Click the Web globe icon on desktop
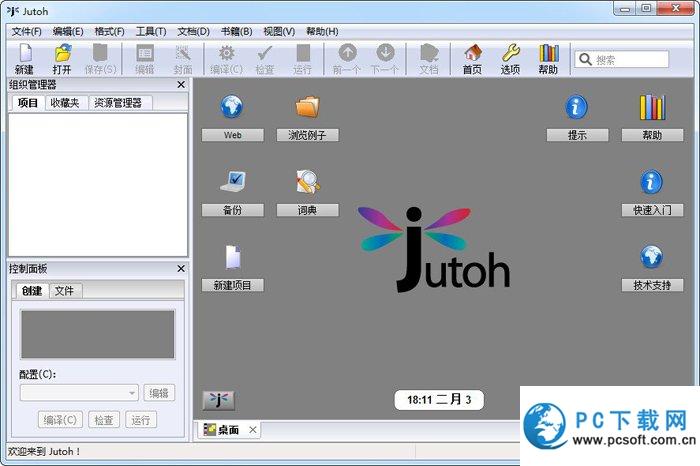This screenshot has width=700, height=466. [x=232, y=107]
